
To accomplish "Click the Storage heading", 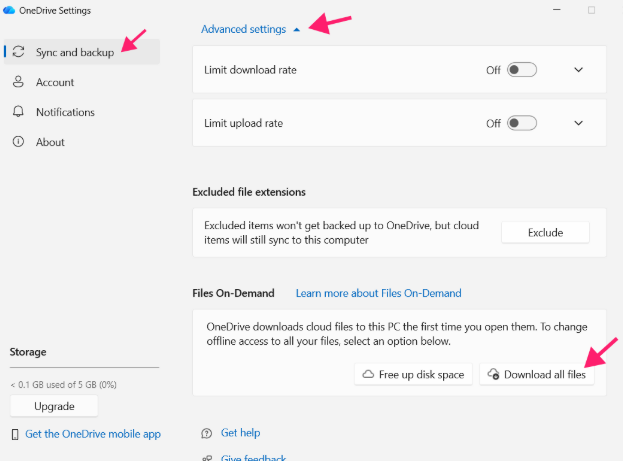I will 28,352.
